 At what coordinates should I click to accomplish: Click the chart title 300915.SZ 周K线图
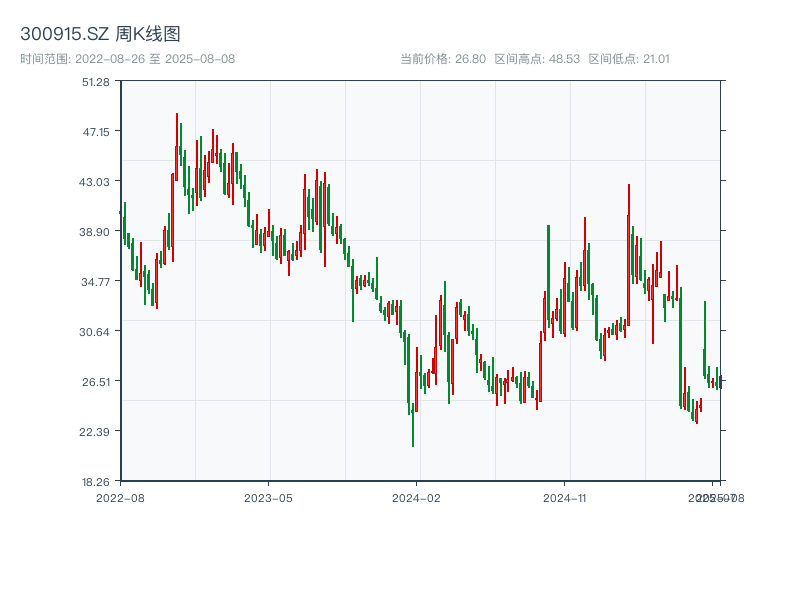[100, 35]
